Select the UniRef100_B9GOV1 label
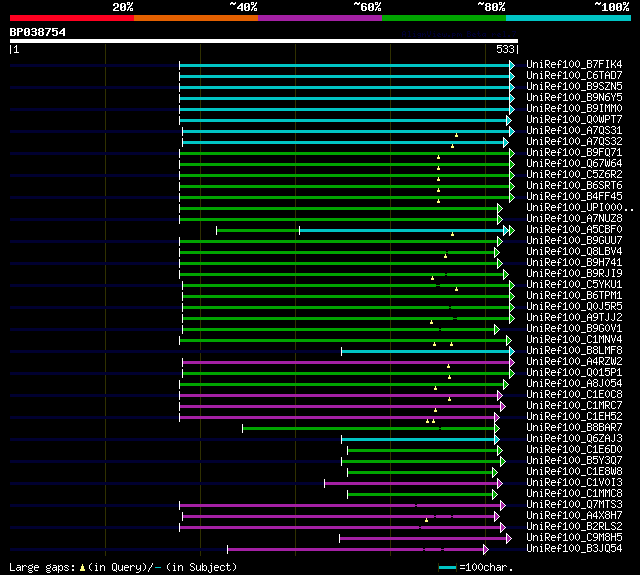Viewport: 640px width, 575px height. click(x=574, y=329)
